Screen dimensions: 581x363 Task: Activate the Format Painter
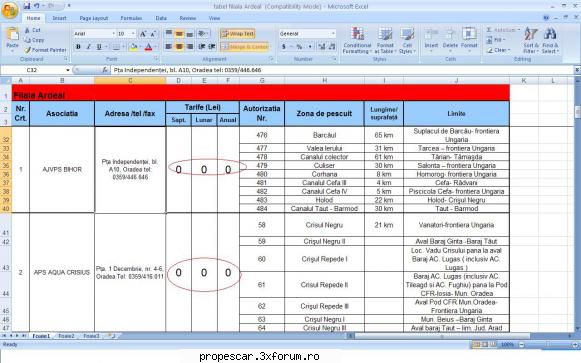pos(45,50)
